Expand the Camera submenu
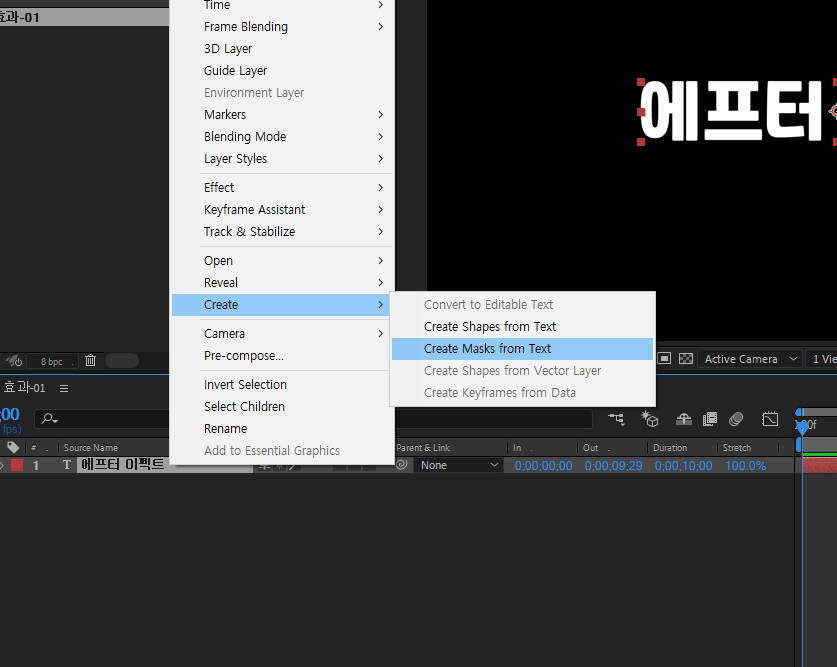The width and height of the screenshot is (837, 667). click(283, 334)
